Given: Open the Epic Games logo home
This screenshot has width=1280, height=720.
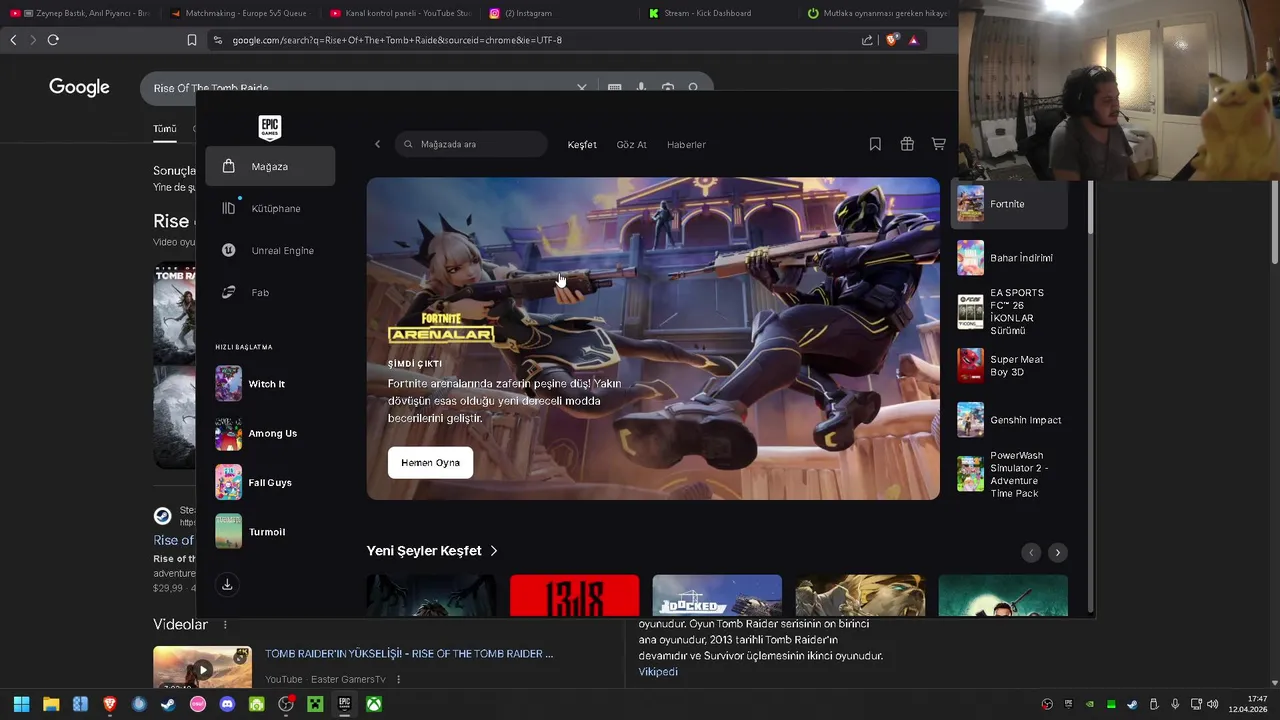Looking at the screenshot, I should pos(270,127).
